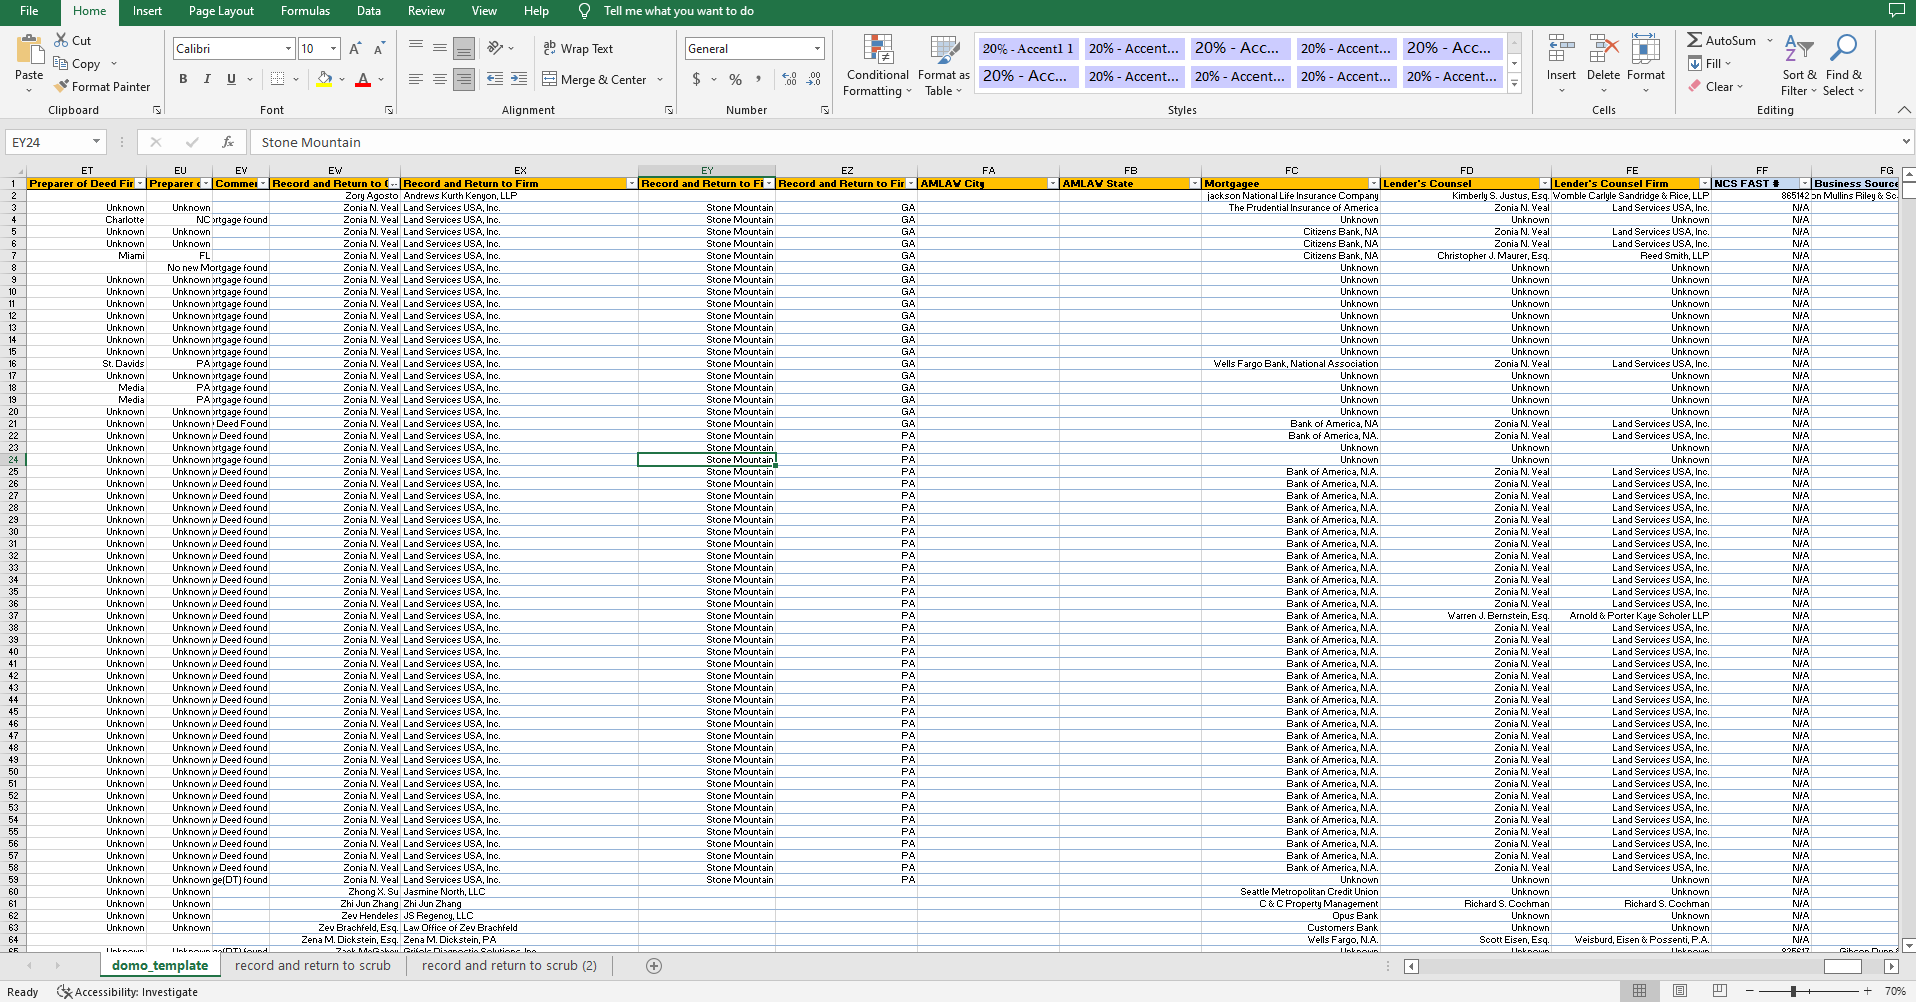Click the AutoSum button
Viewport: 1916px width, 1002px height.
click(x=1721, y=40)
